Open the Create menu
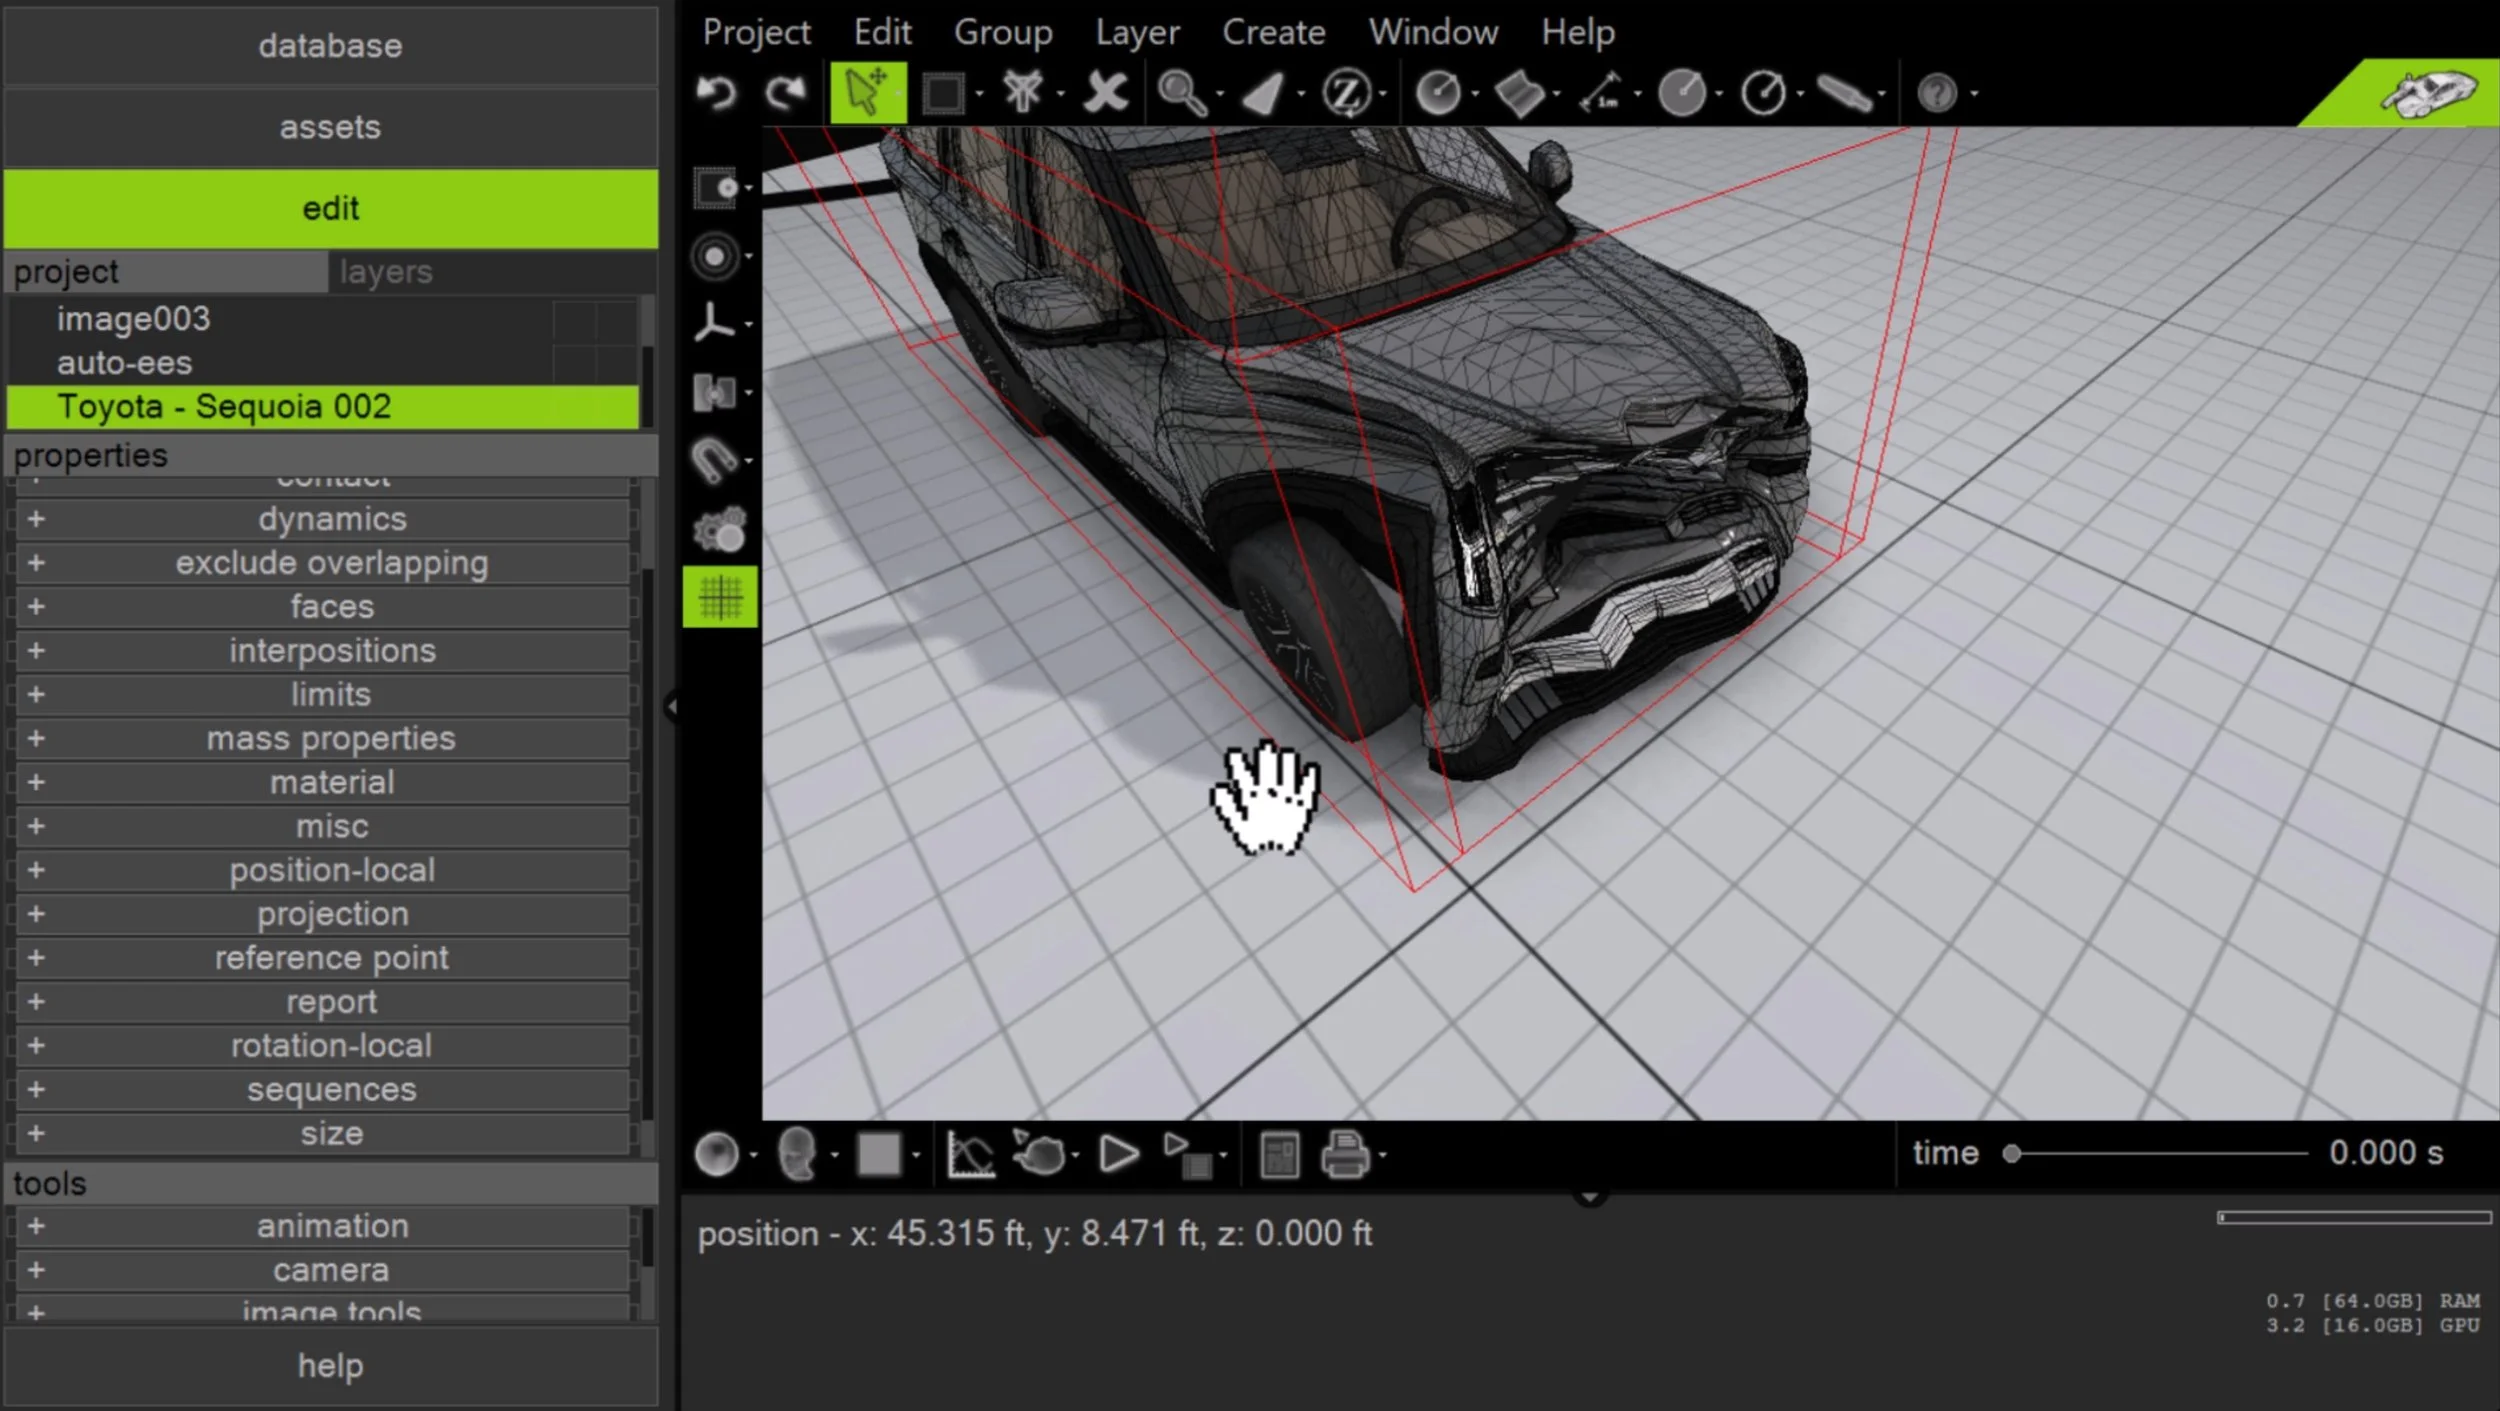Viewport: 2500px width, 1411px height. 1273,32
